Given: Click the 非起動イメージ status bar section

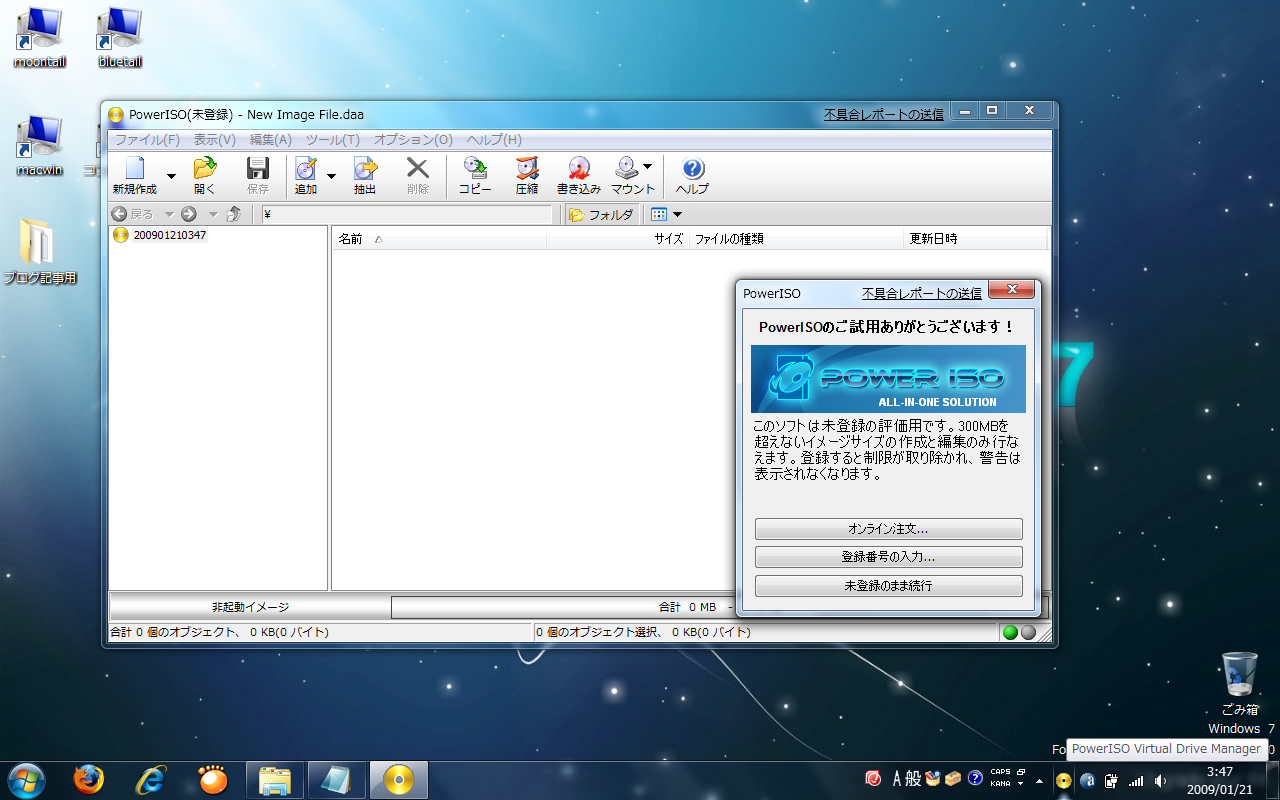Looking at the screenshot, I should pos(250,607).
